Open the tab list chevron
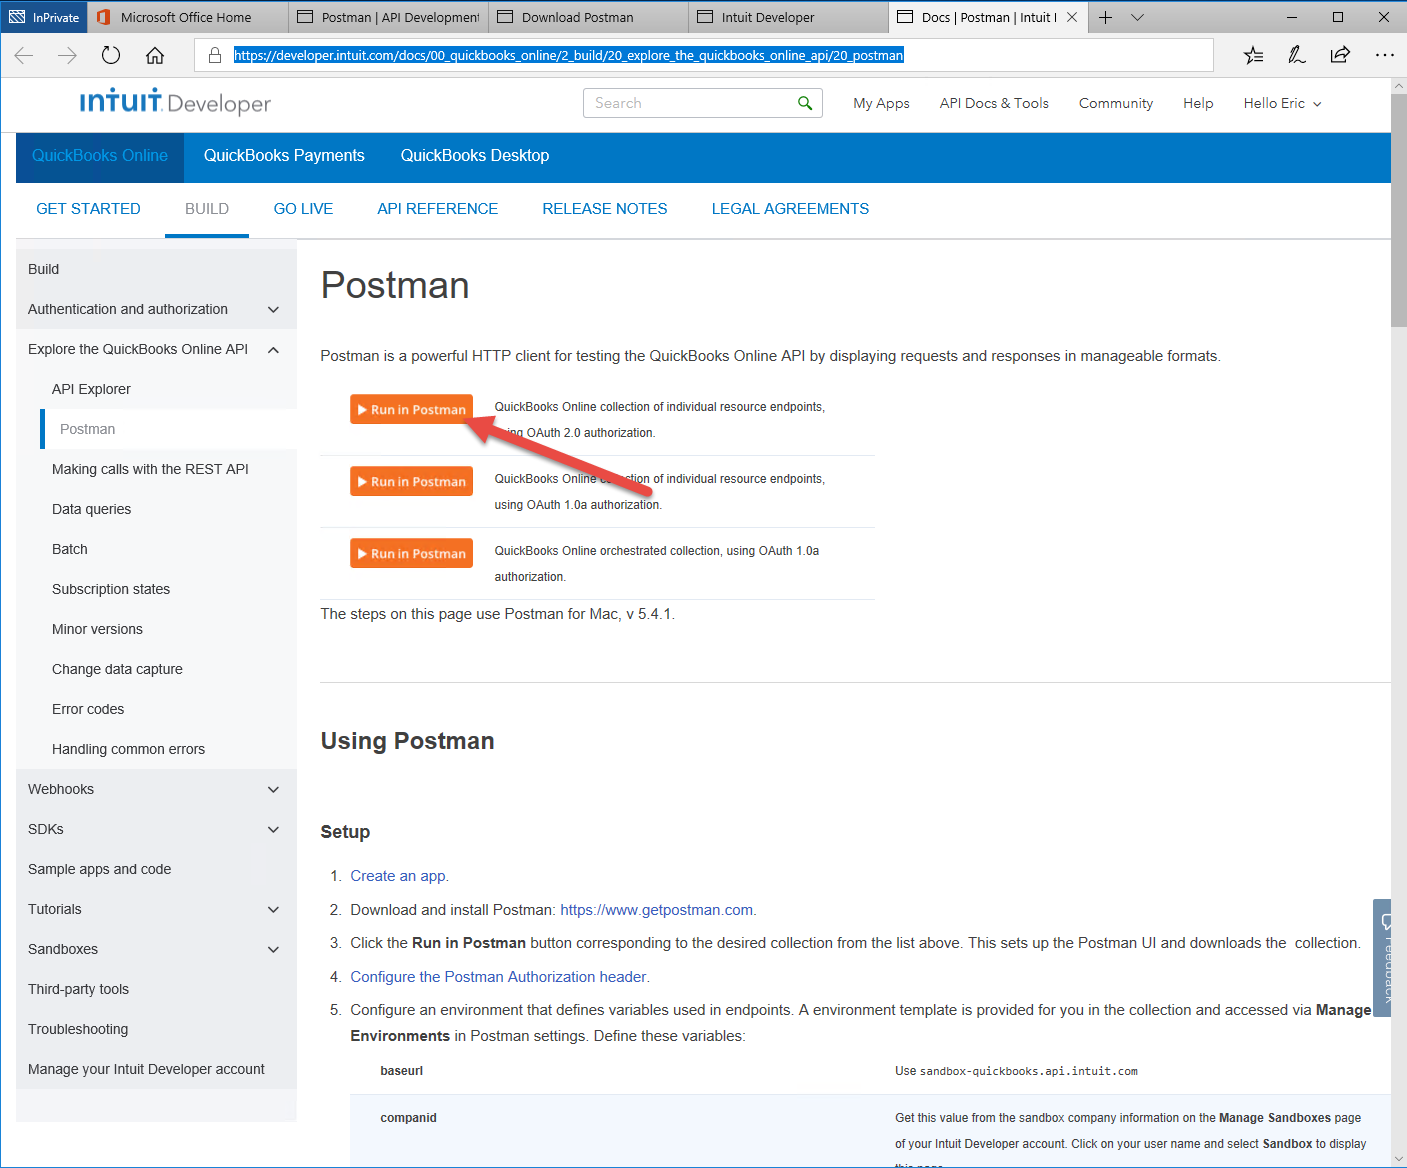Image resolution: width=1407 pixels, height=1168 pixels. coord(1137,17)
